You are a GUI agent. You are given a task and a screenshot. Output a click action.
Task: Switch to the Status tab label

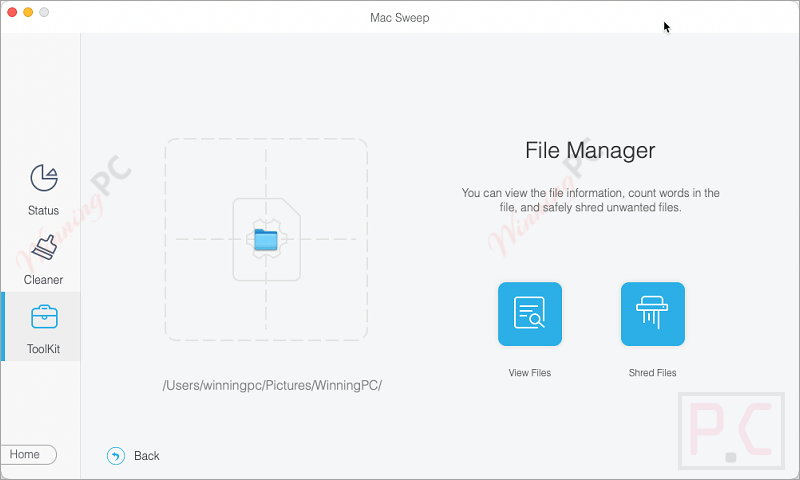pos(43,210)
